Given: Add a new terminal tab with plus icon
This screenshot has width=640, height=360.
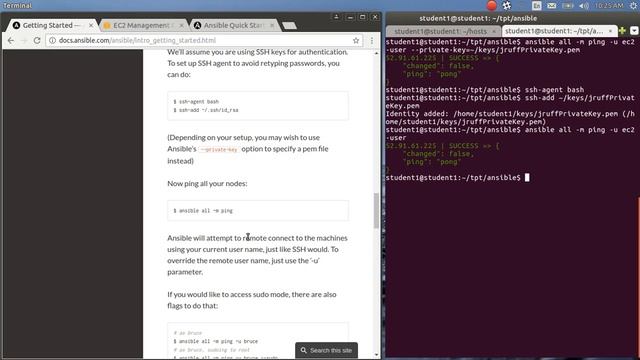Looking at the screenshot, I should 622,31.
